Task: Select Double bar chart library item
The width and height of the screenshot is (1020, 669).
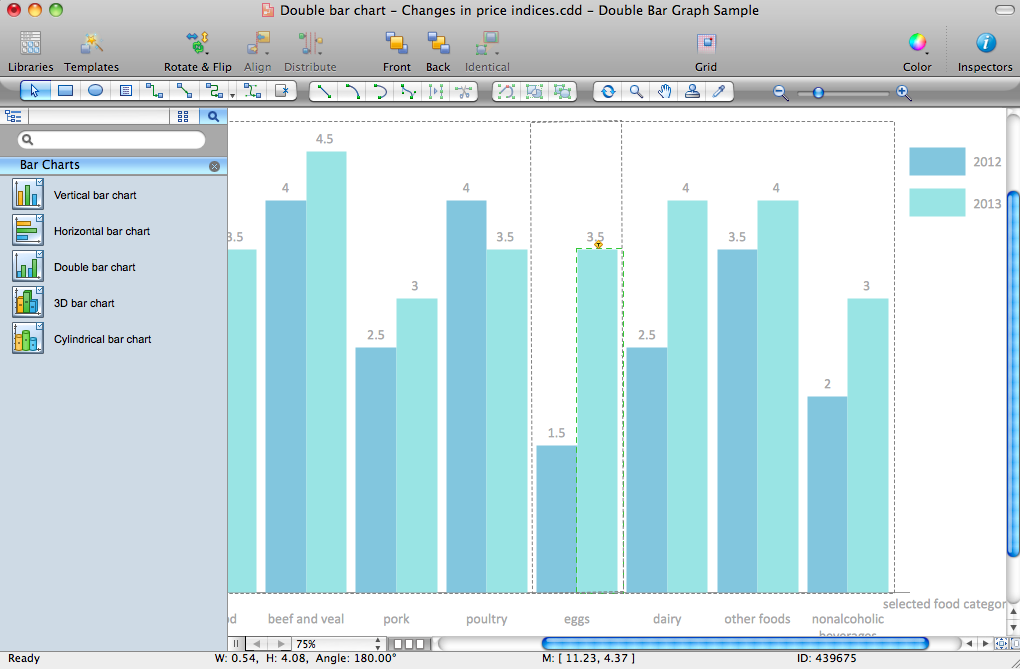Action: (x=94, y=267)
